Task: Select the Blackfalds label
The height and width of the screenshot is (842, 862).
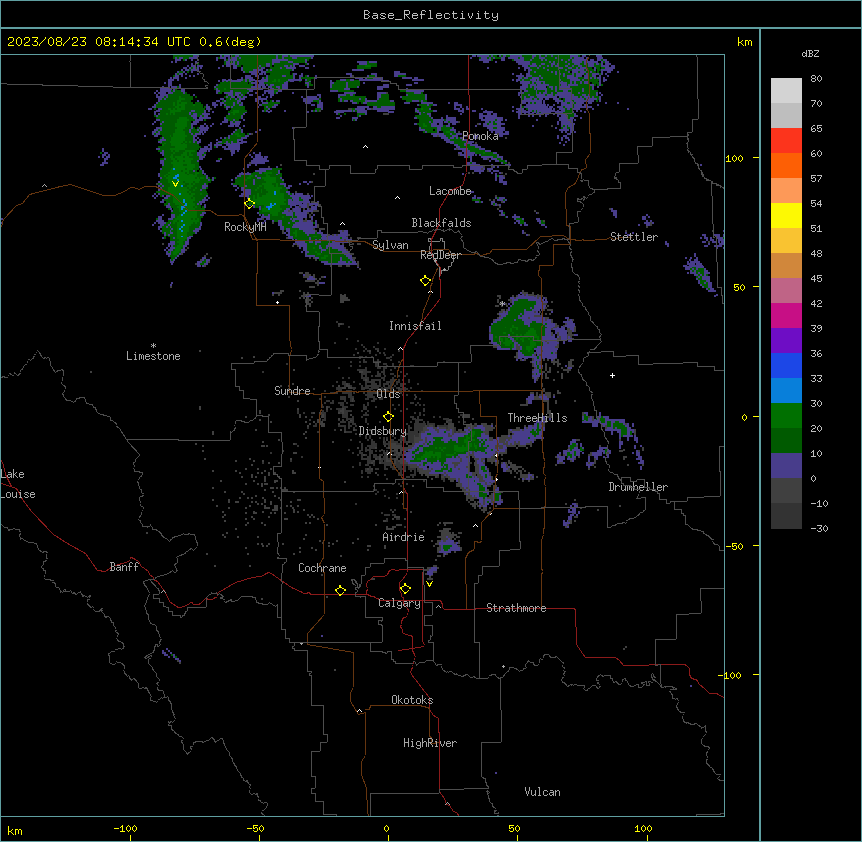Action: pos(441,223)
